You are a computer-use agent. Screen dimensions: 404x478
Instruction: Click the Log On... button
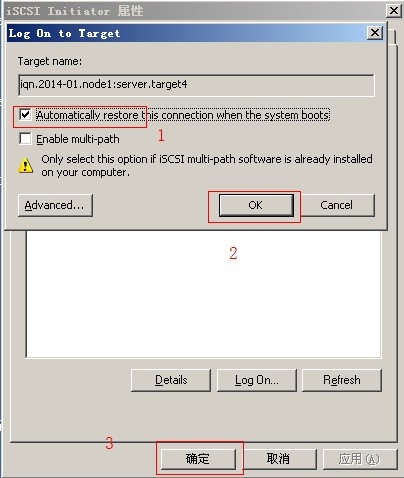257,380
